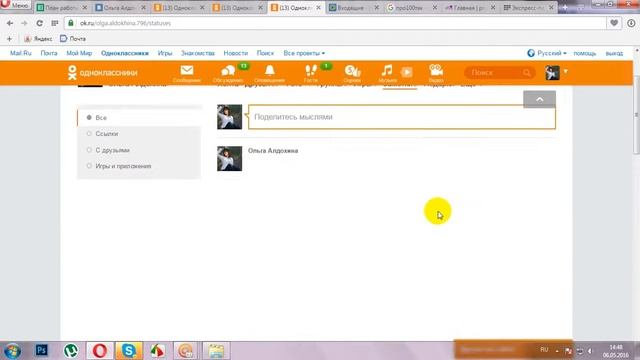Click the Поделитесь мыслями input field

pyautogui.click(x=402, y=117)
